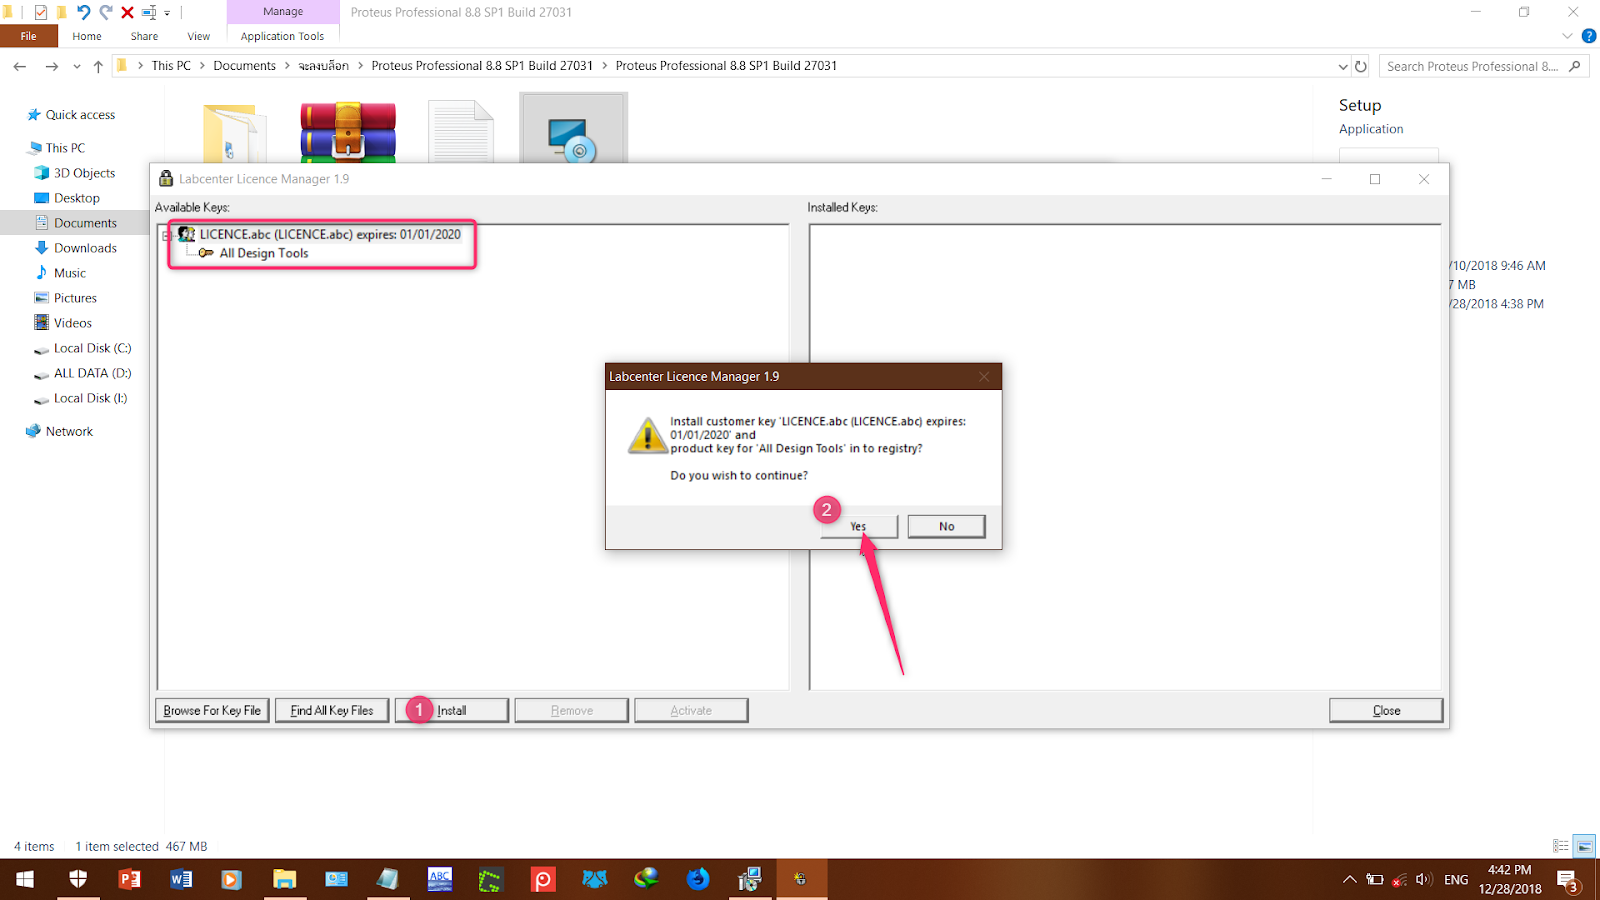Click the Forward navigation arrow
Viewport: 1600px width, 900px height.
pyautogui.click(x=51, y=66)
